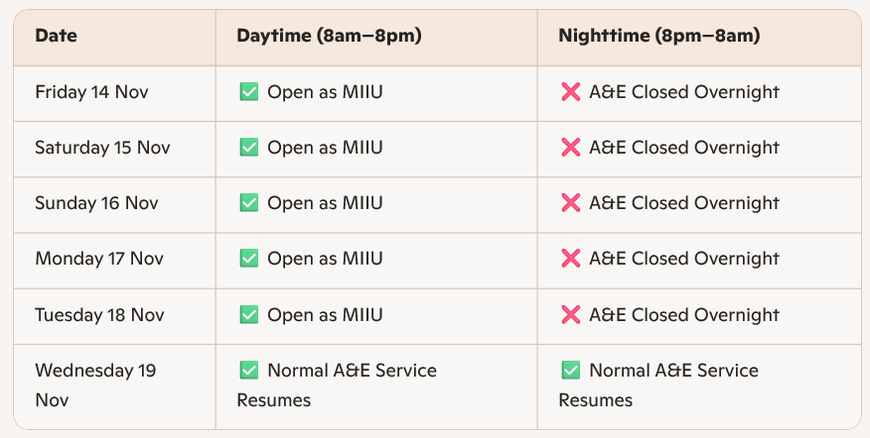
Task: Click green checkmark icon in Saturday 15 Nov row
Action: 249,148
